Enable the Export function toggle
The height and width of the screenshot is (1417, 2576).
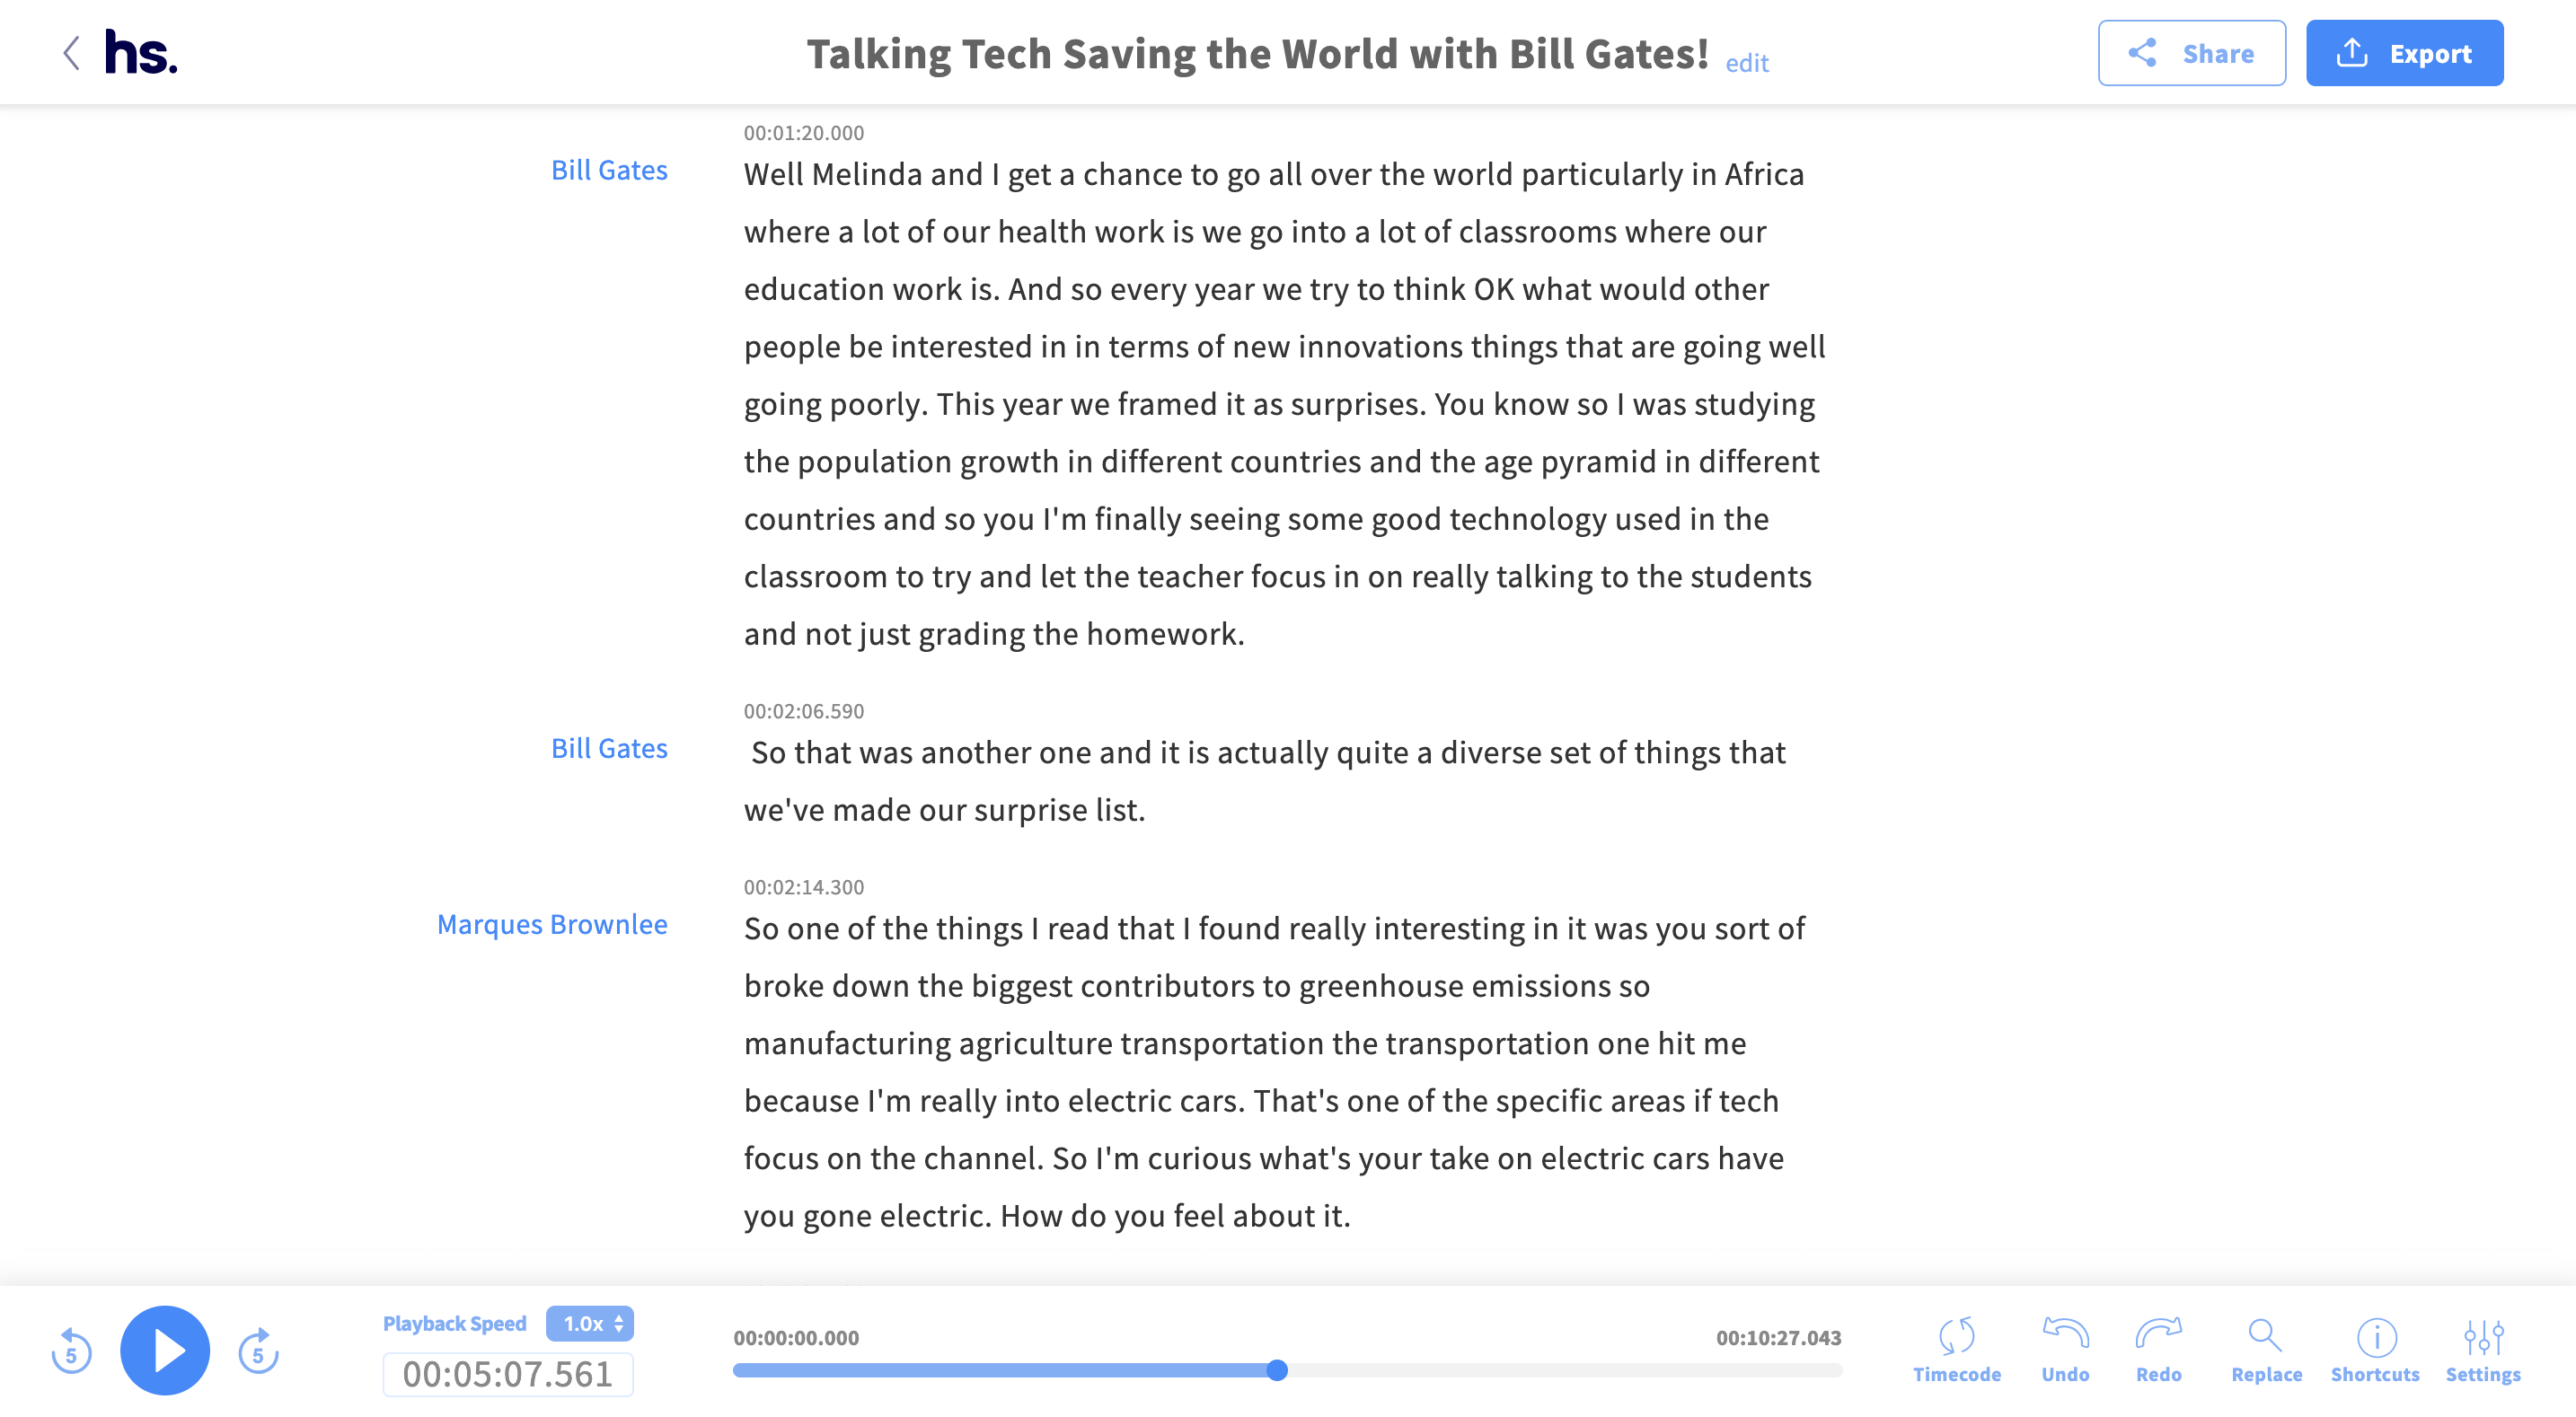click(2410, 52)
